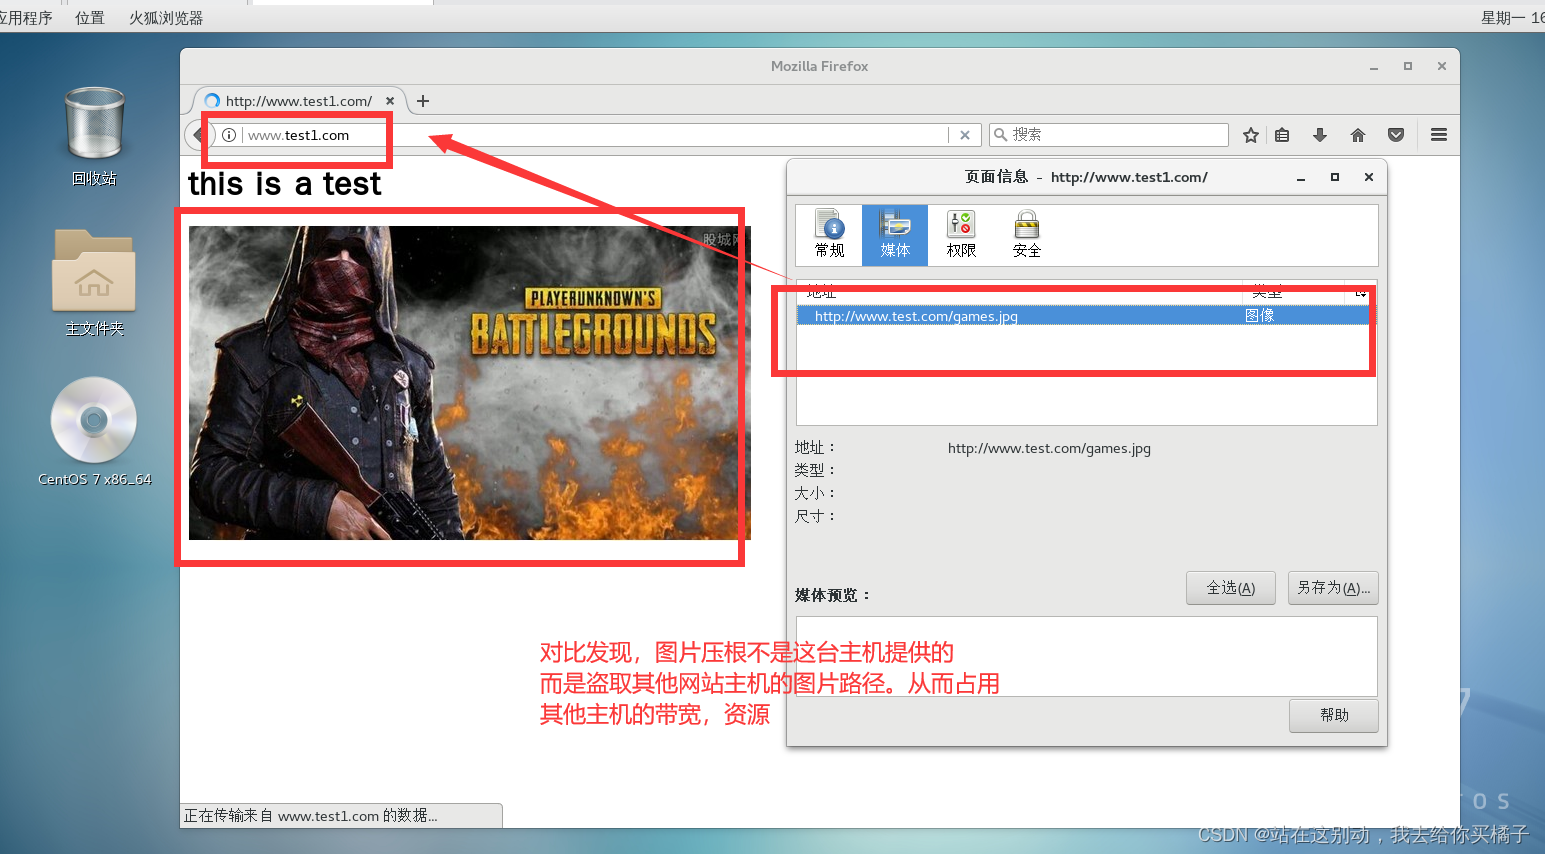Go to the Firefox home page icon
The image size is (1545, 854).
tap(1358, 135)
